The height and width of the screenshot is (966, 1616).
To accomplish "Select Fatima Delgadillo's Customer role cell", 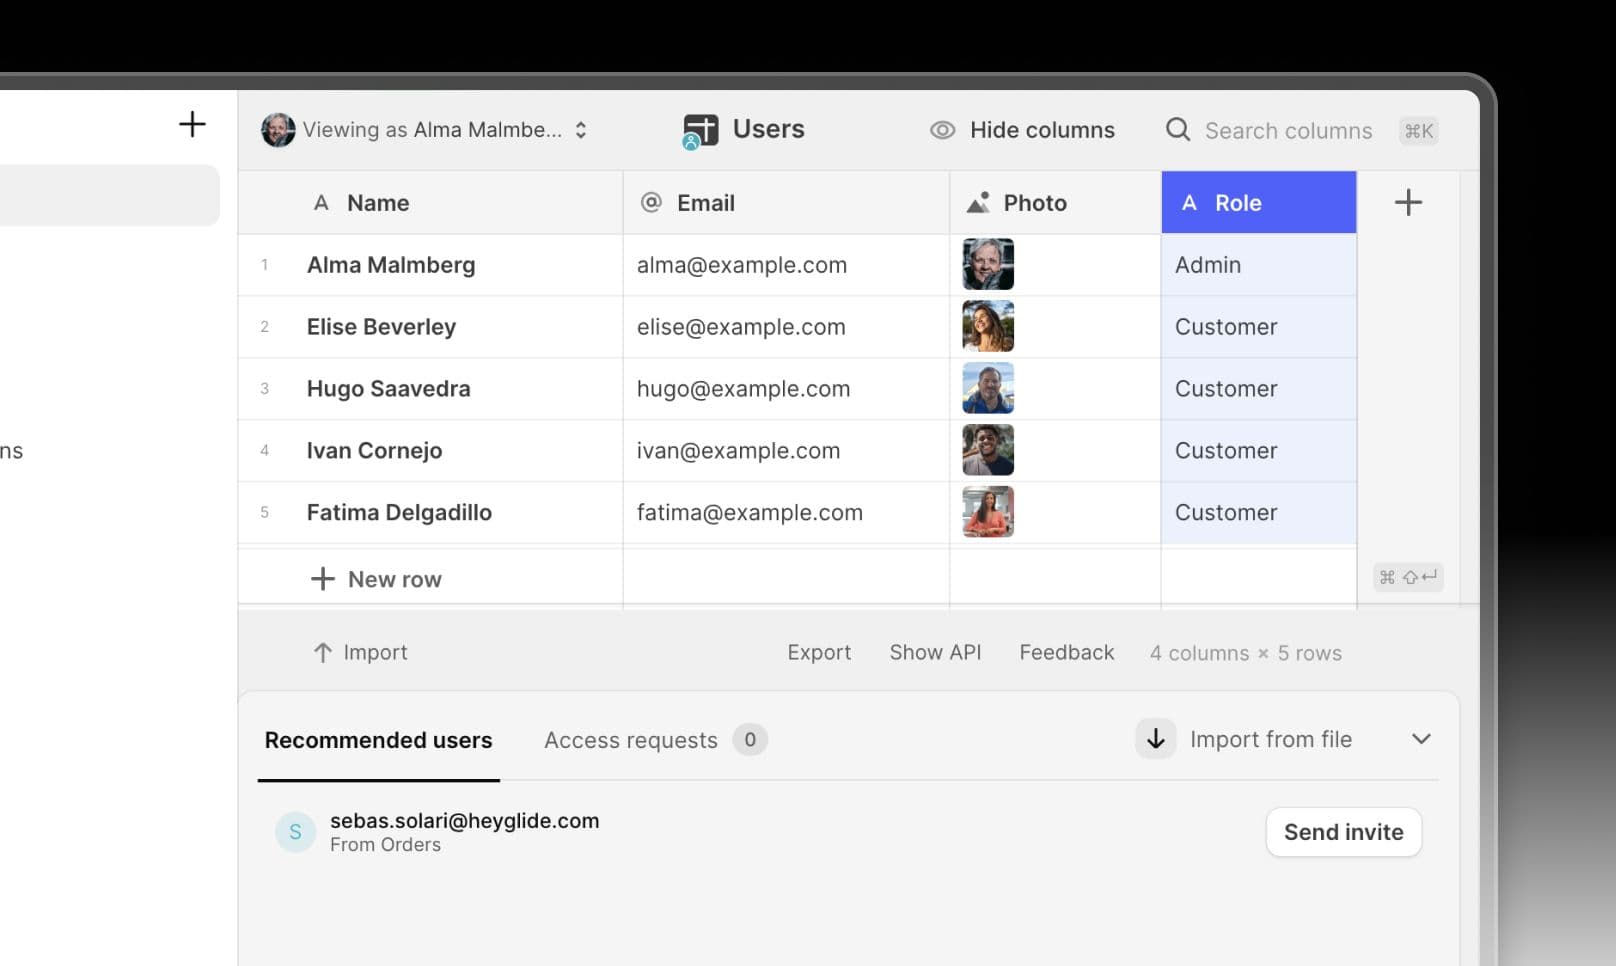I will tap(1259, 513).
